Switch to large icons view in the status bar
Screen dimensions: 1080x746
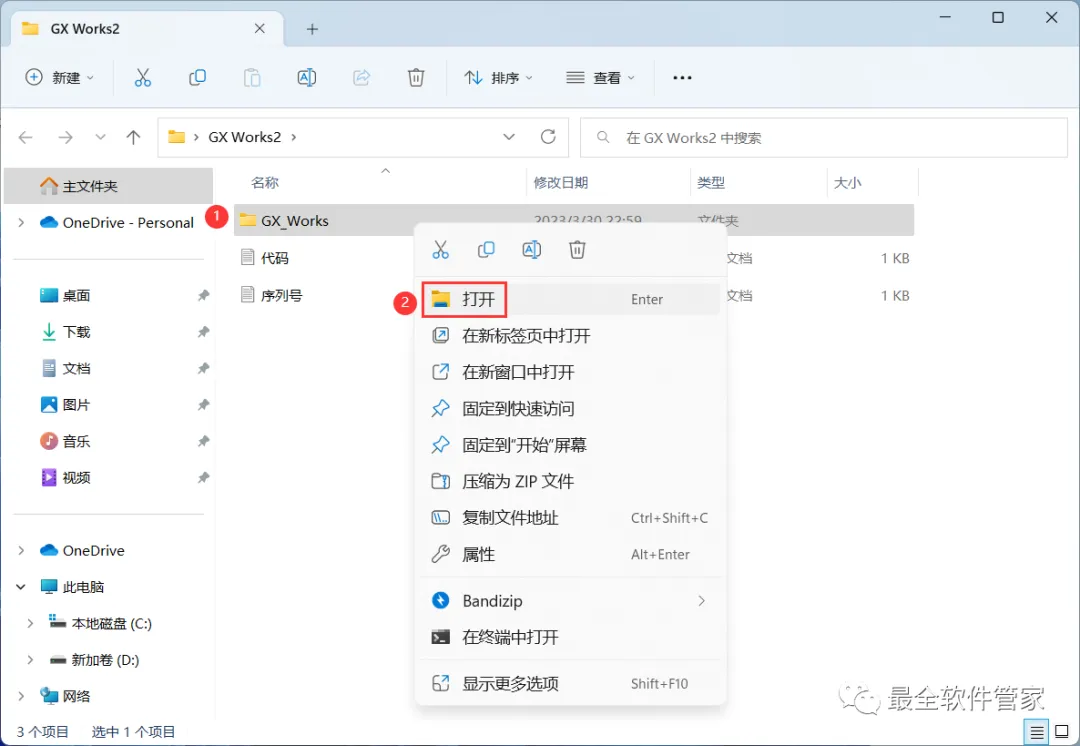tap(1061, 732)
